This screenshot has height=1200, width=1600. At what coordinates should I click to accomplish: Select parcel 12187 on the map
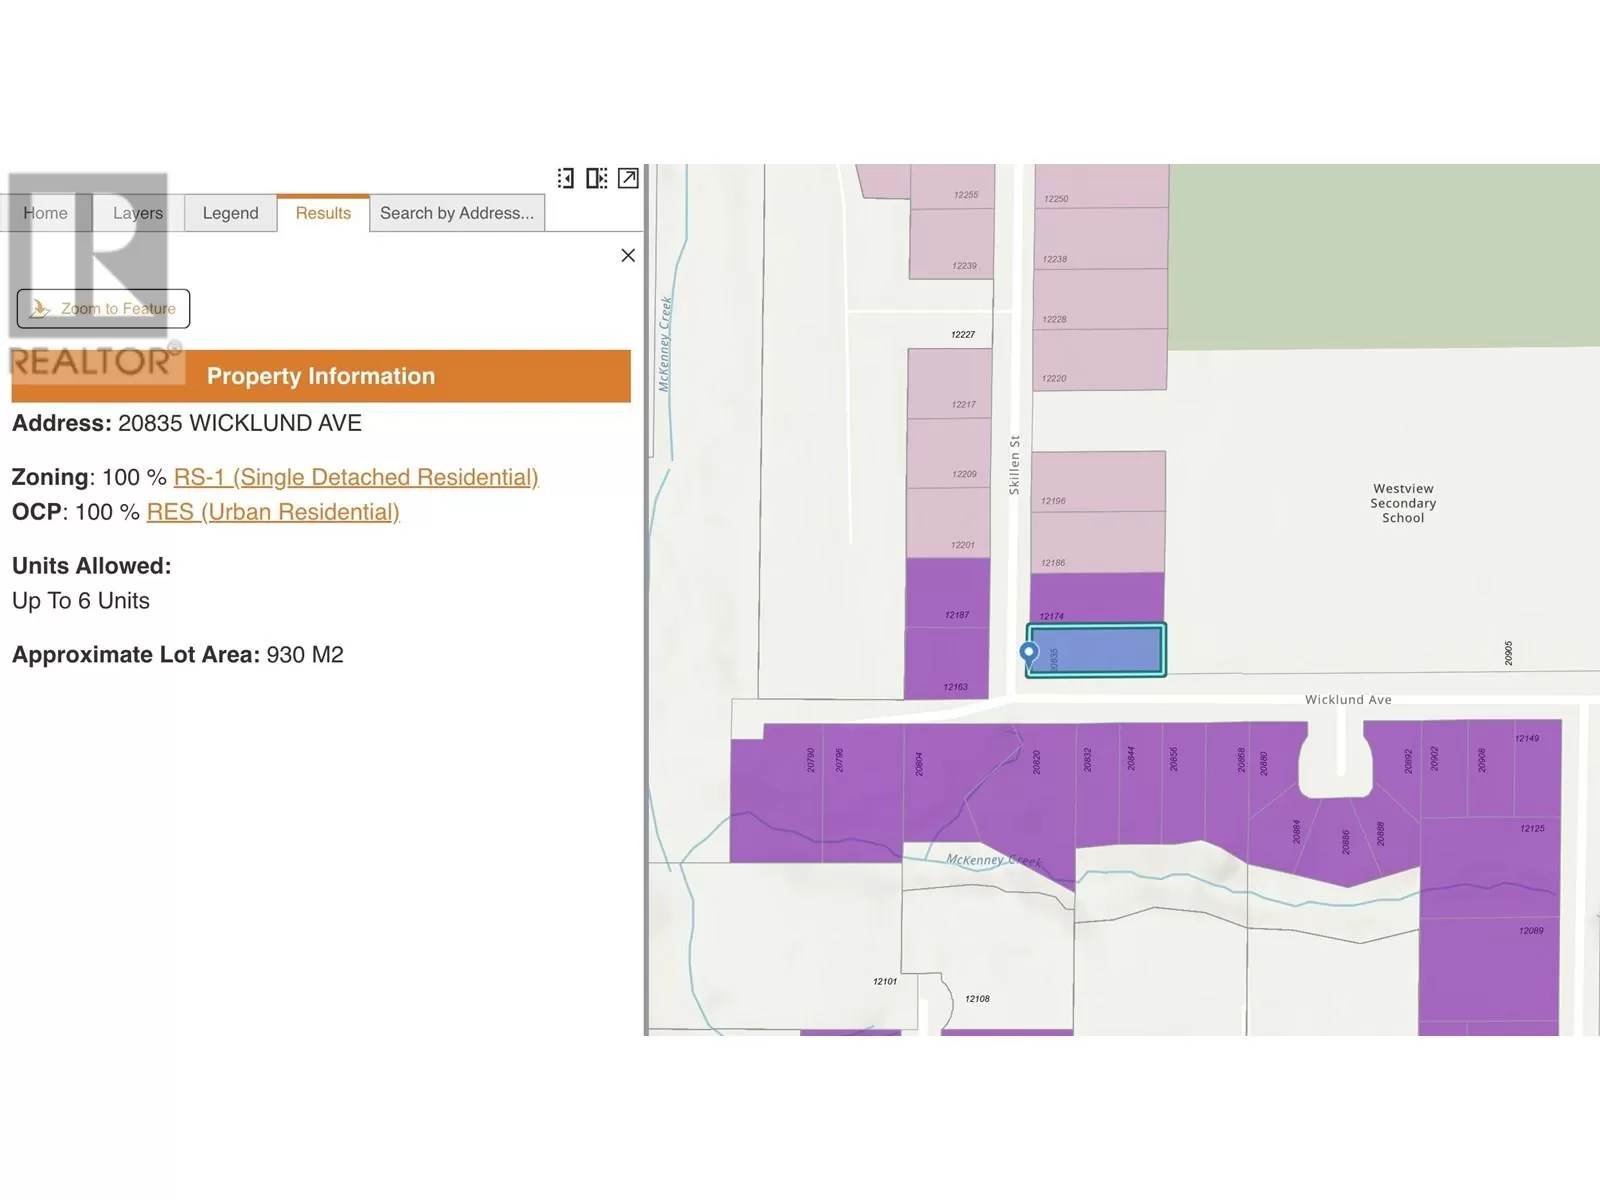pos(947,593)
